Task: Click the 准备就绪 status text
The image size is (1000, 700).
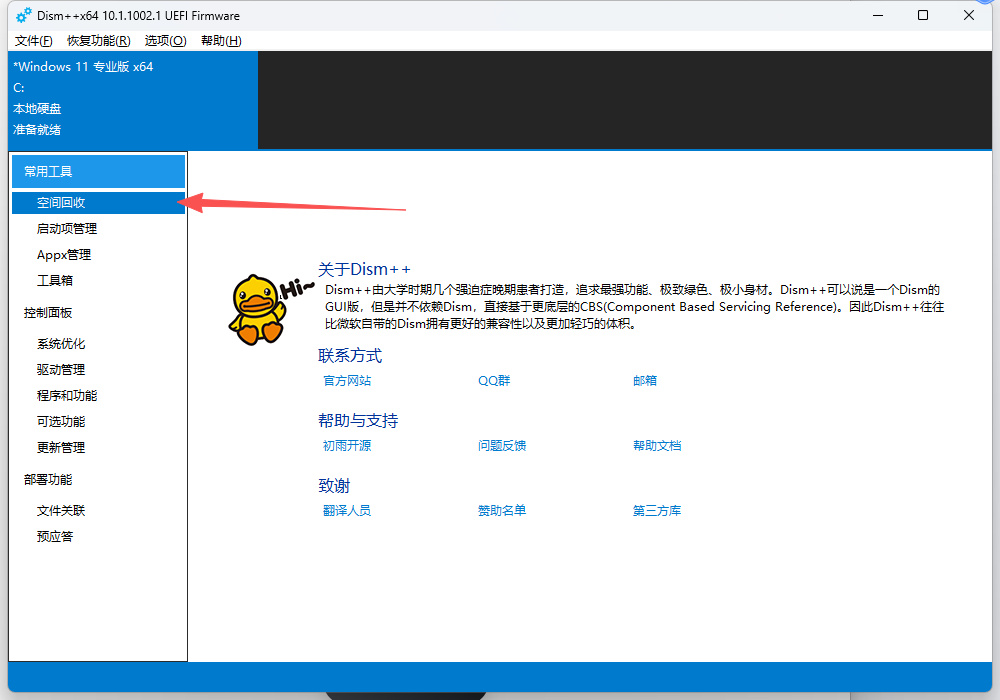Action: (x=37, y=130)
